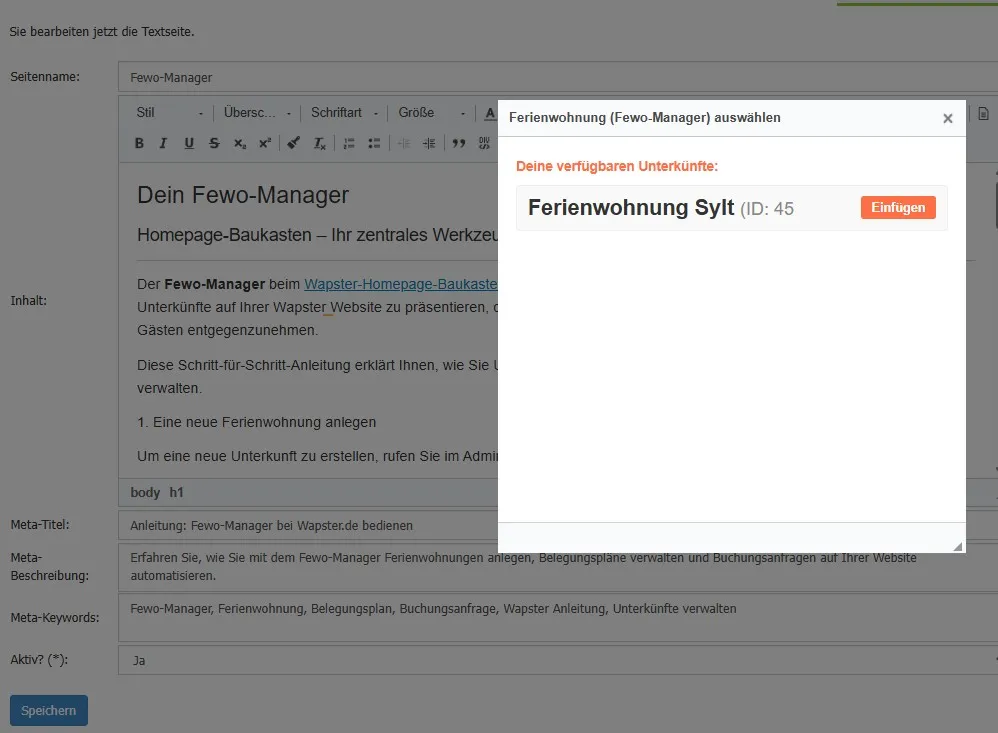Insert a numbered list
998x733 pixels.
pos(349,143)
